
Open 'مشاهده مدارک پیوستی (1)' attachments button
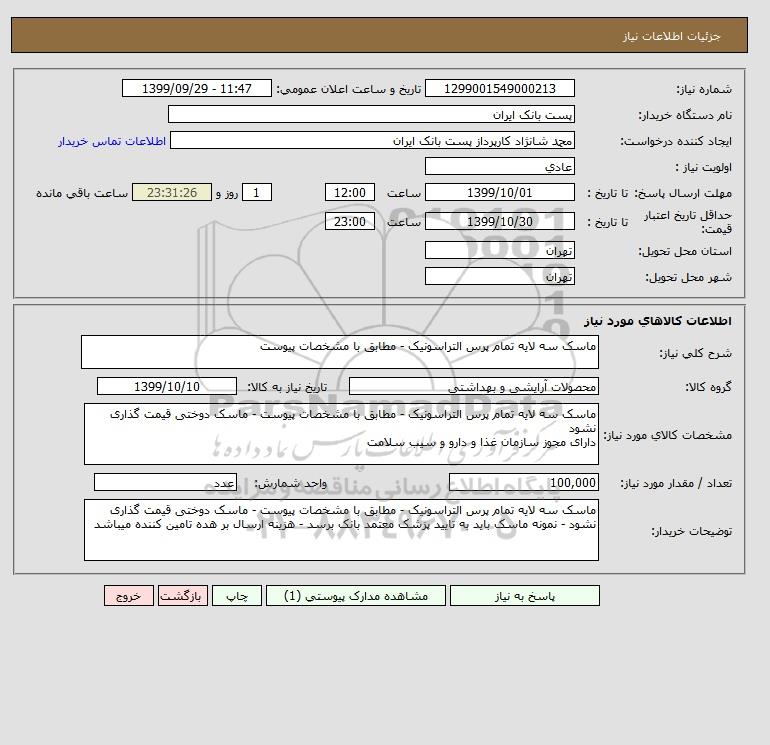point(356,595)
